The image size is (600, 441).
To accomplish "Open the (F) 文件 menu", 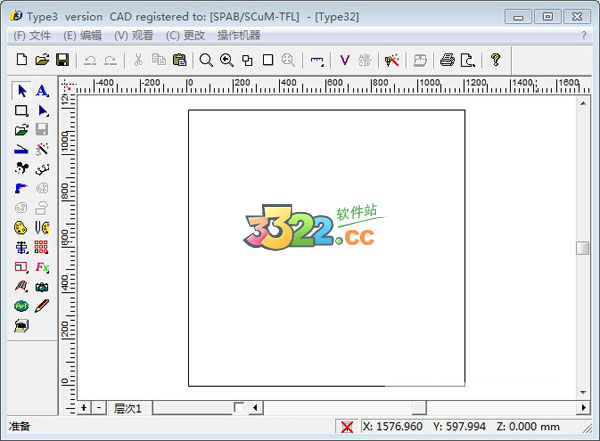I will click(32, 36).
